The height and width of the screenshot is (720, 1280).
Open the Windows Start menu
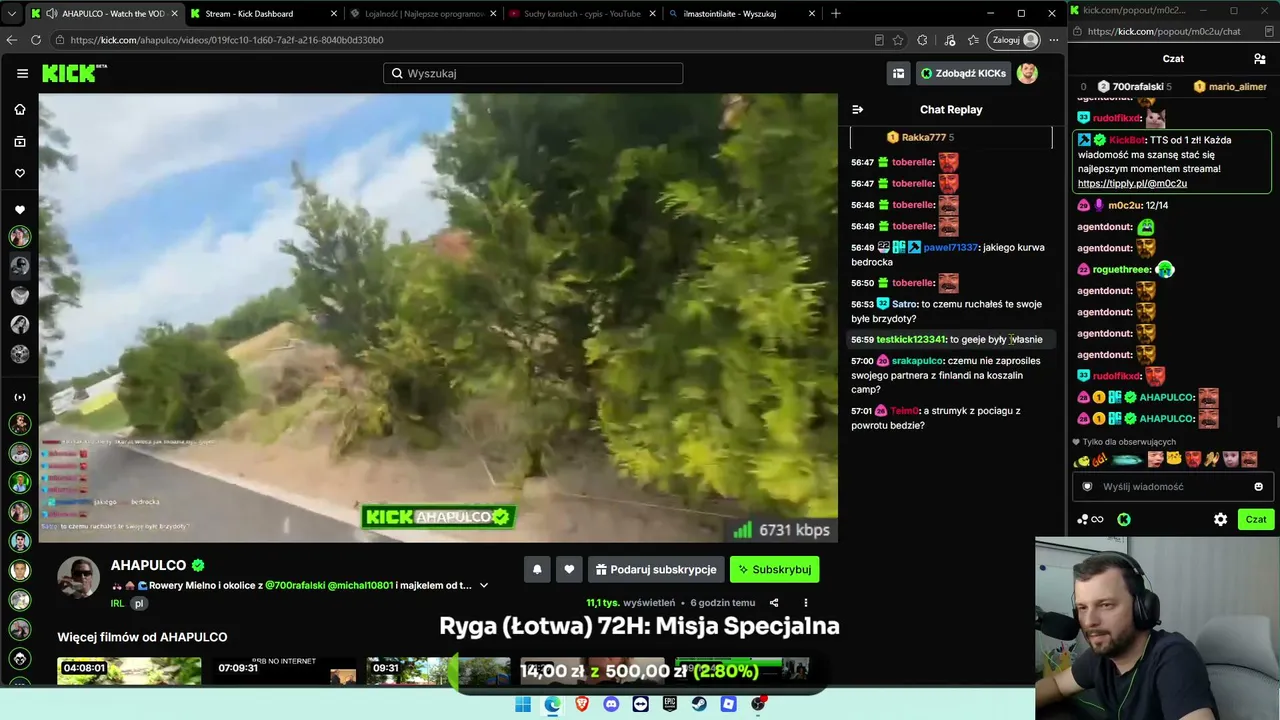point(523,704)
